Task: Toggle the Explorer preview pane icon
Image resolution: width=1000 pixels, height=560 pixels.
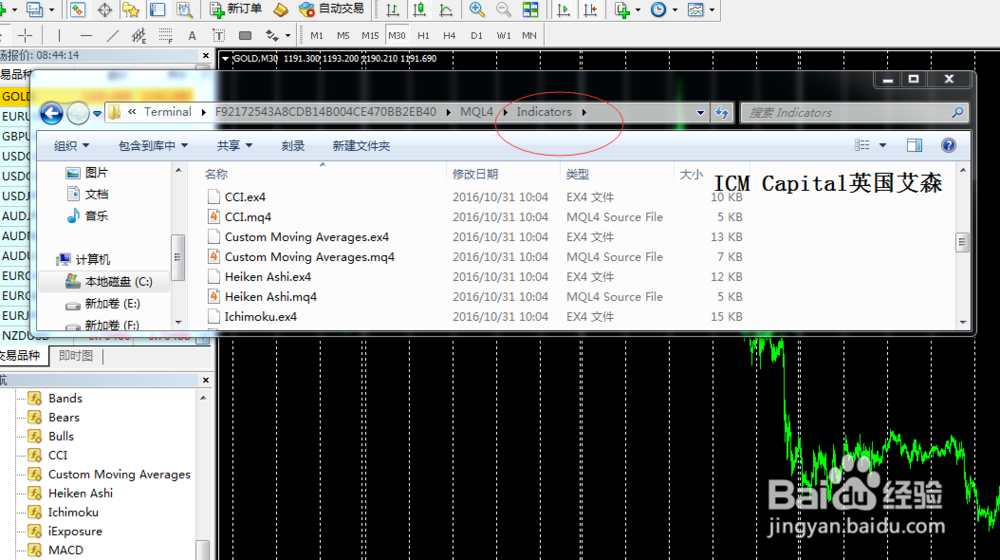Action: (x=914, y=145)
